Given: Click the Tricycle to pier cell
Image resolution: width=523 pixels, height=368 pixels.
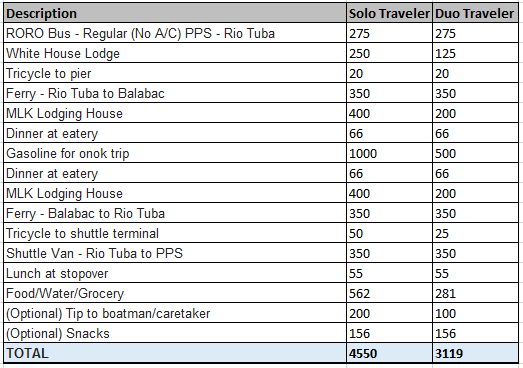Looking at the screenshot, I should pyautogui.click(x=175, y=73).
